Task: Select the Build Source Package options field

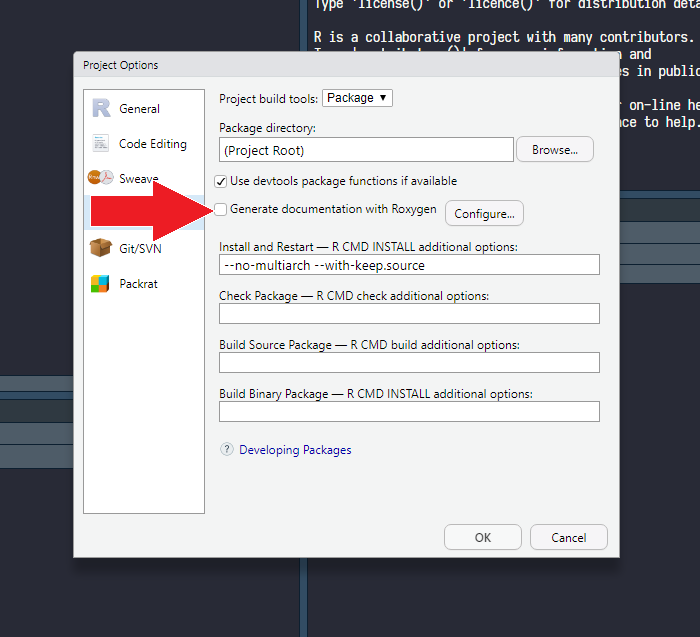Action: click(x=409, y=362)
